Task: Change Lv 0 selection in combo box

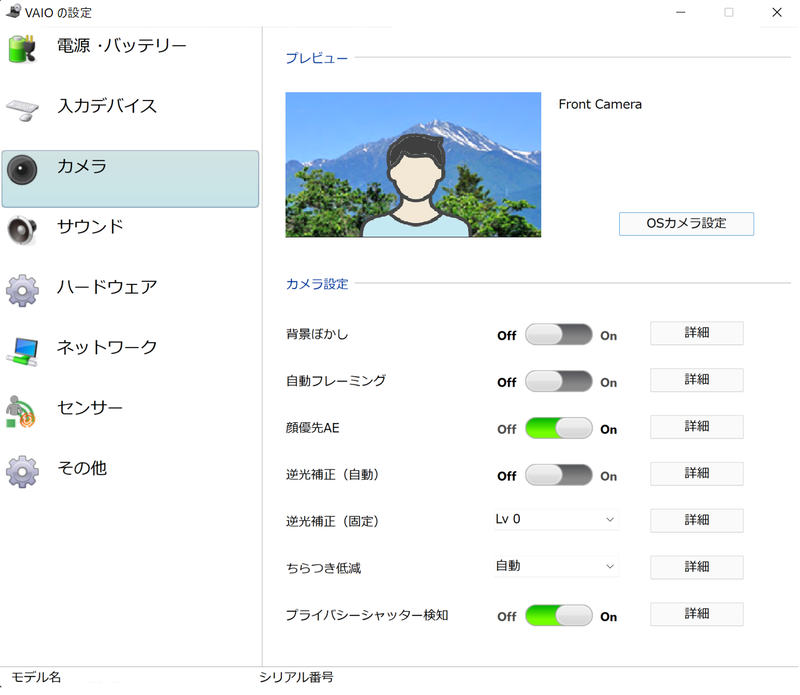Action: pos(555,519)
